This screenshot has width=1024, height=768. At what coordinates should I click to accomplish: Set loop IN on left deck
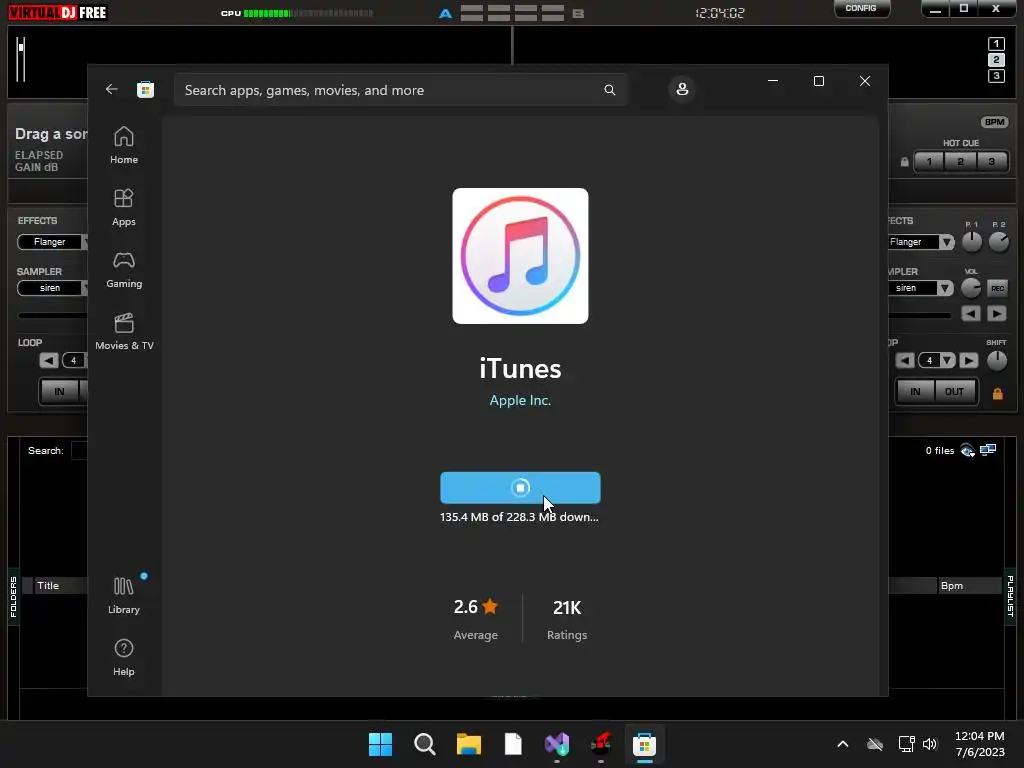[x=59, y=392]
